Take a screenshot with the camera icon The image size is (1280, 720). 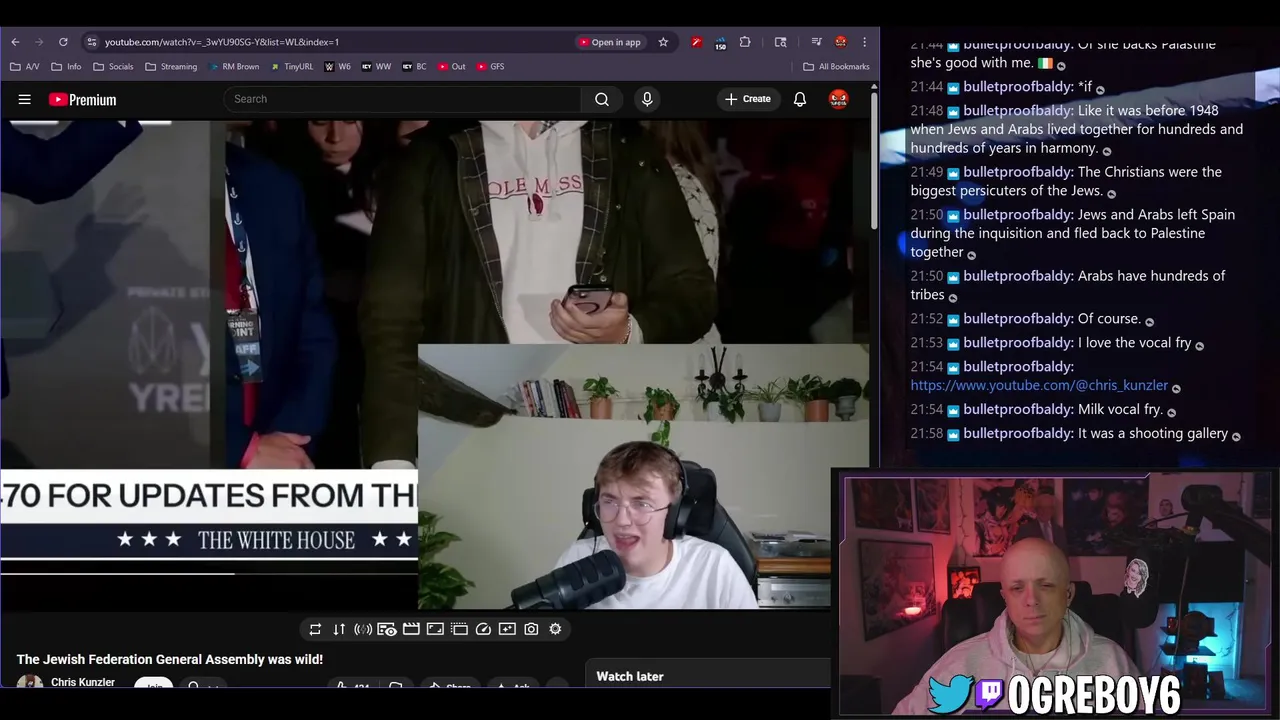point(531,629)
